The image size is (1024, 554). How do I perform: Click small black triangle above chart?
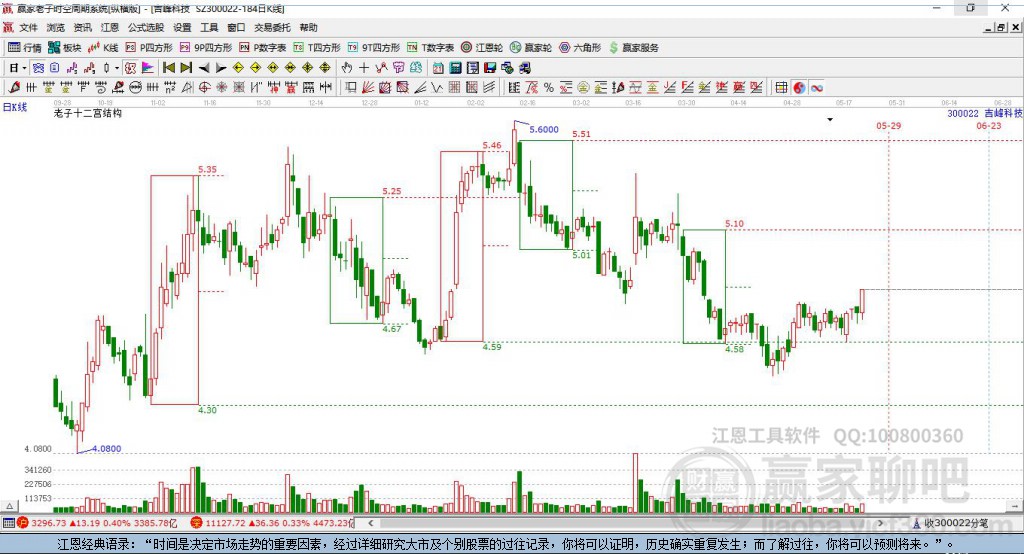tap(830, 120)
